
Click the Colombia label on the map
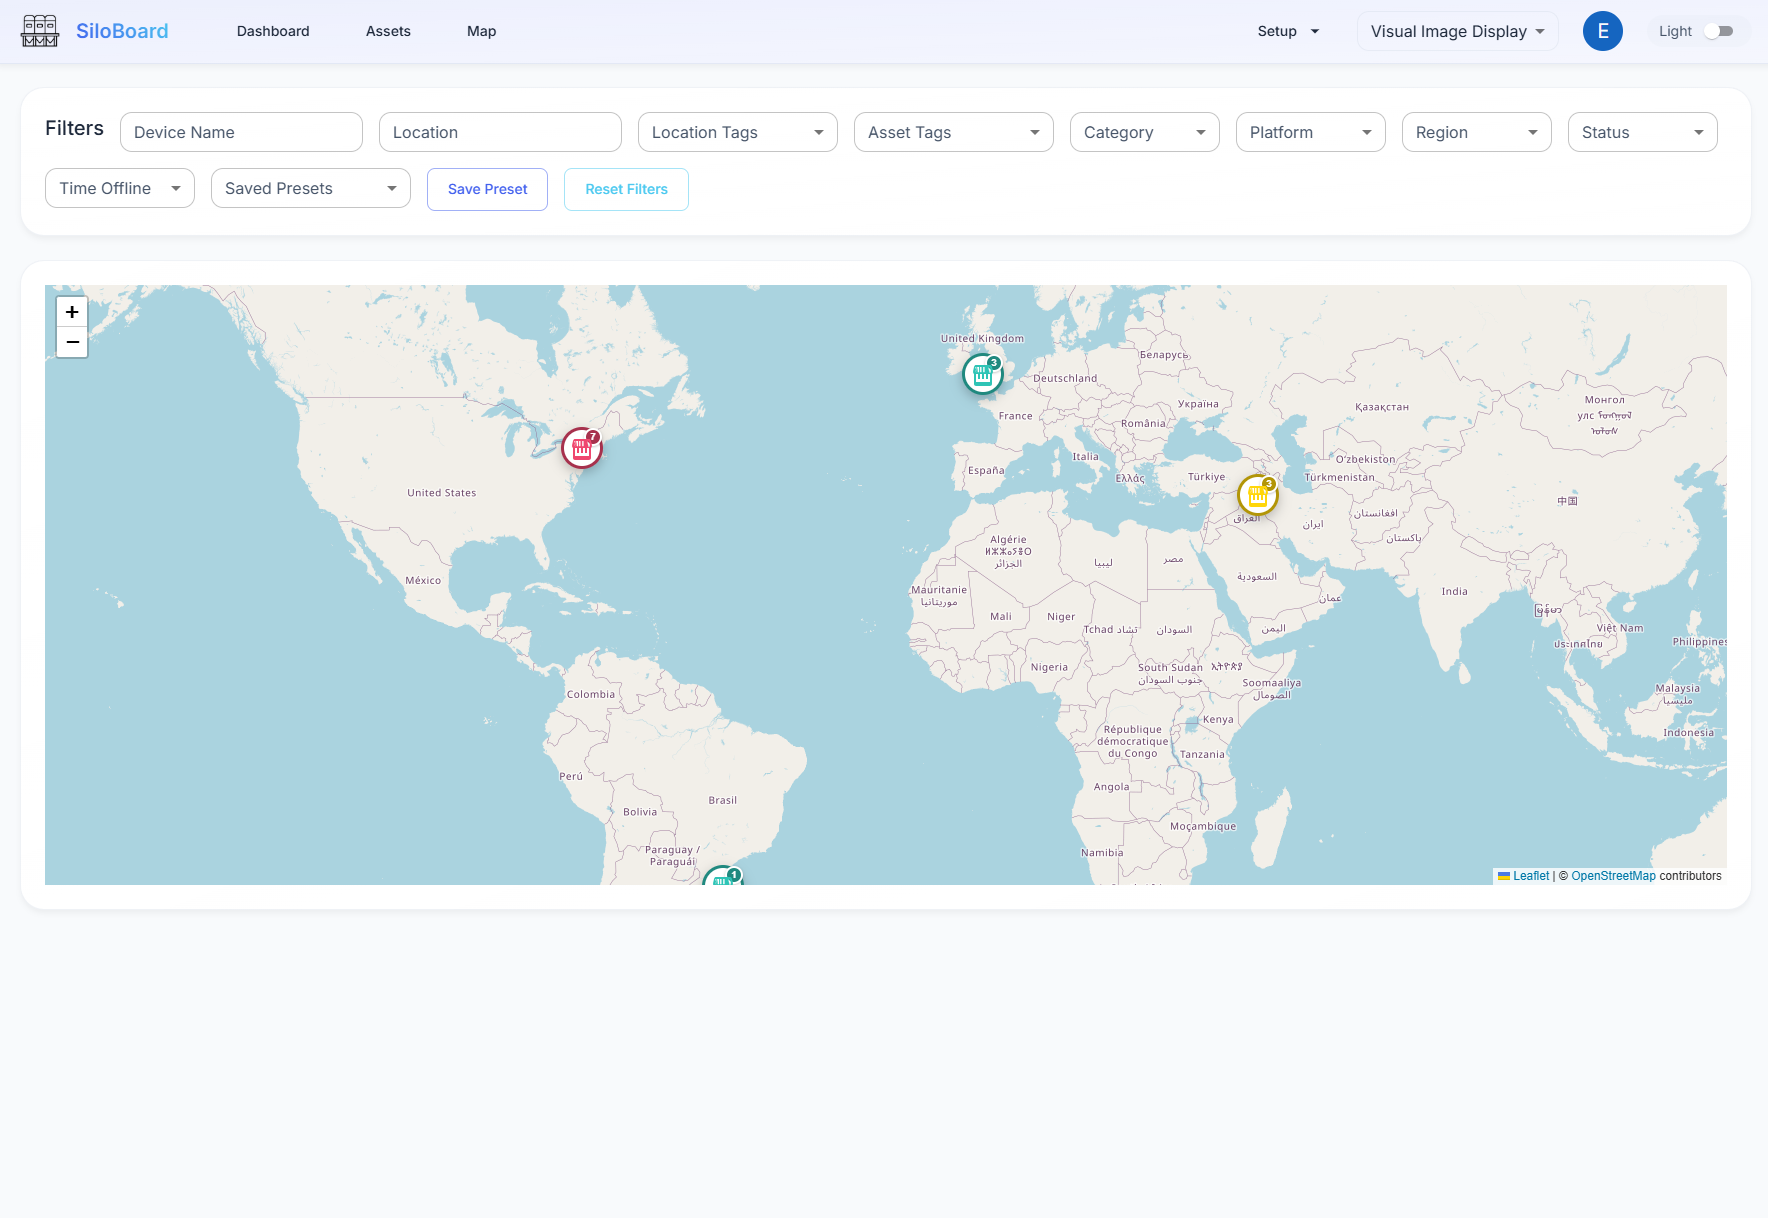(x=591, y=694)
